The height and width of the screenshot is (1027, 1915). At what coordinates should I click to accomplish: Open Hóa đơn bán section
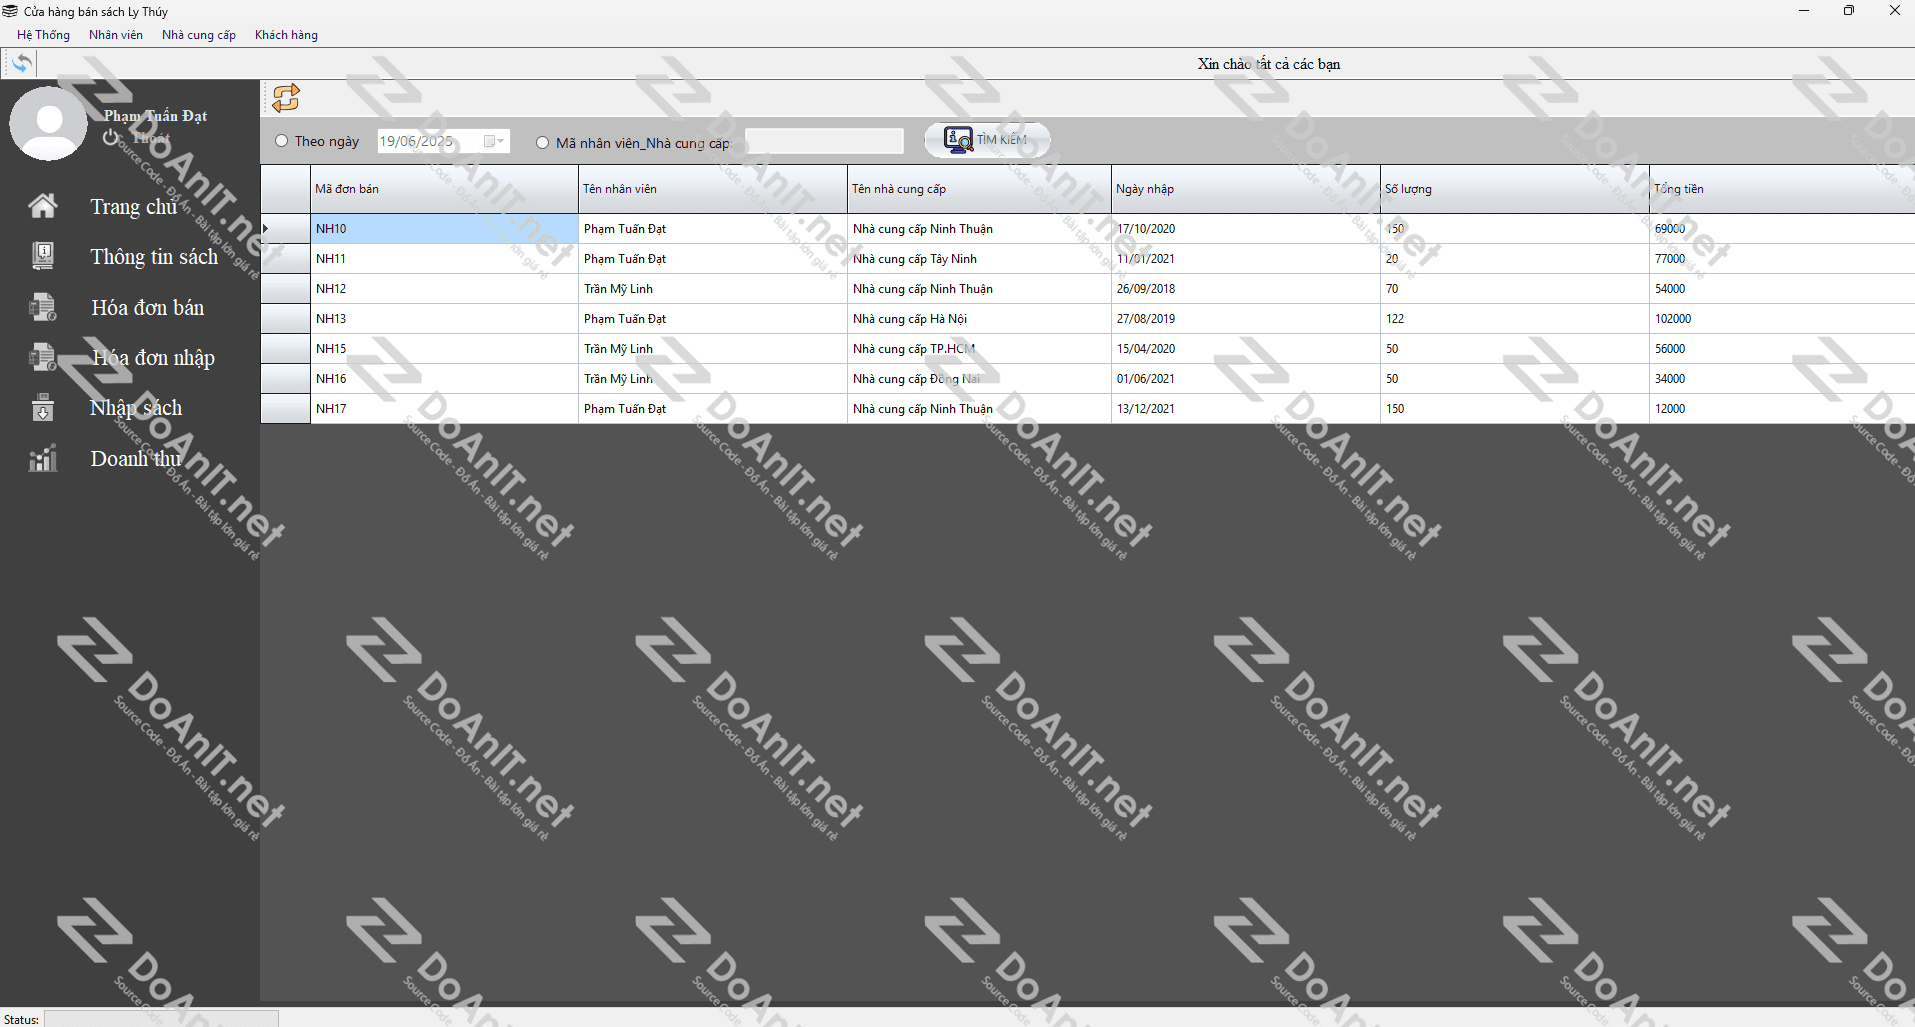pyautogui.click(x=148, y=307)
